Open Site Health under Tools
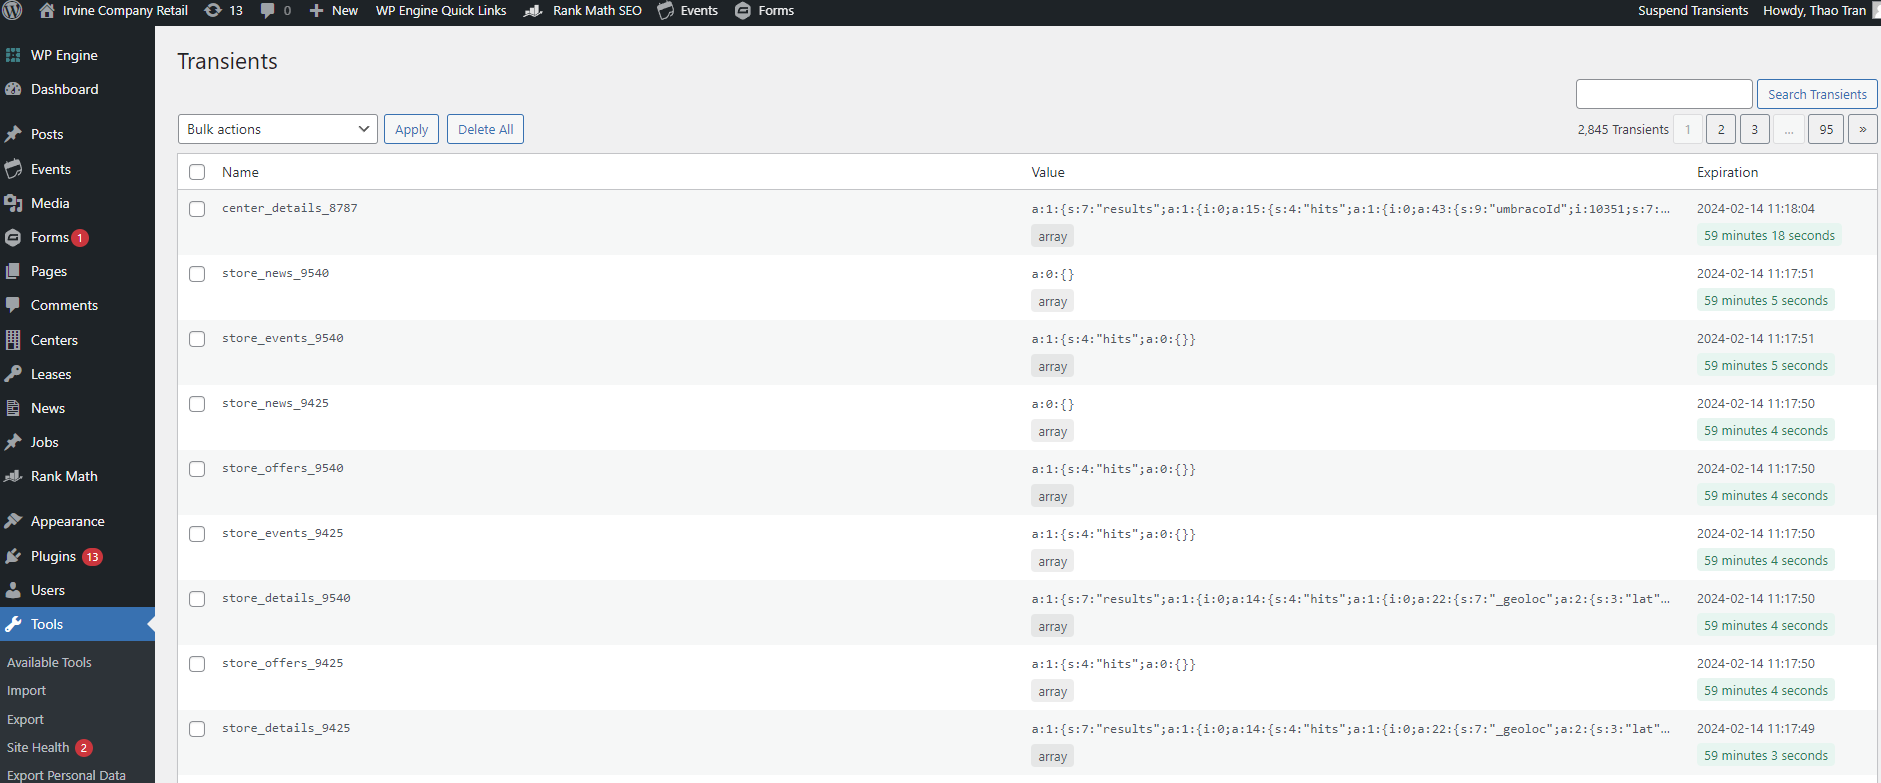 coord(38,747)
